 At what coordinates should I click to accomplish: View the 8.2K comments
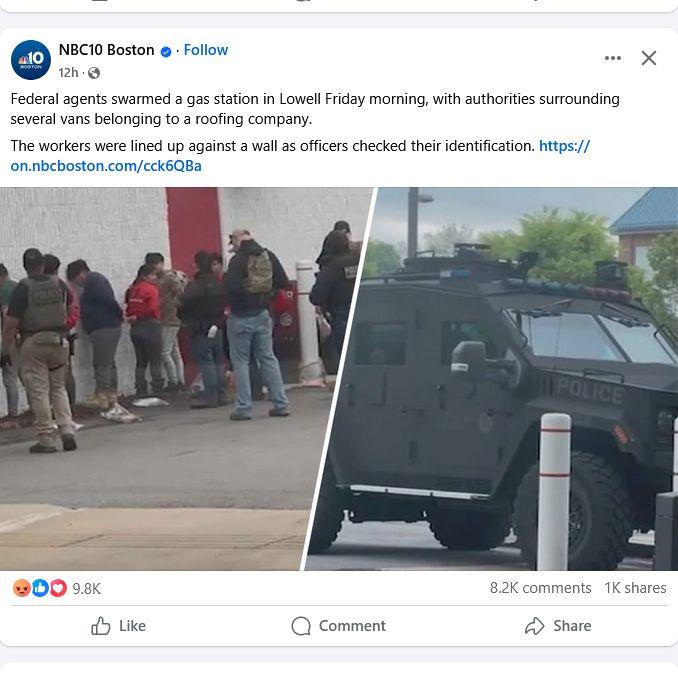pos(540,588)
